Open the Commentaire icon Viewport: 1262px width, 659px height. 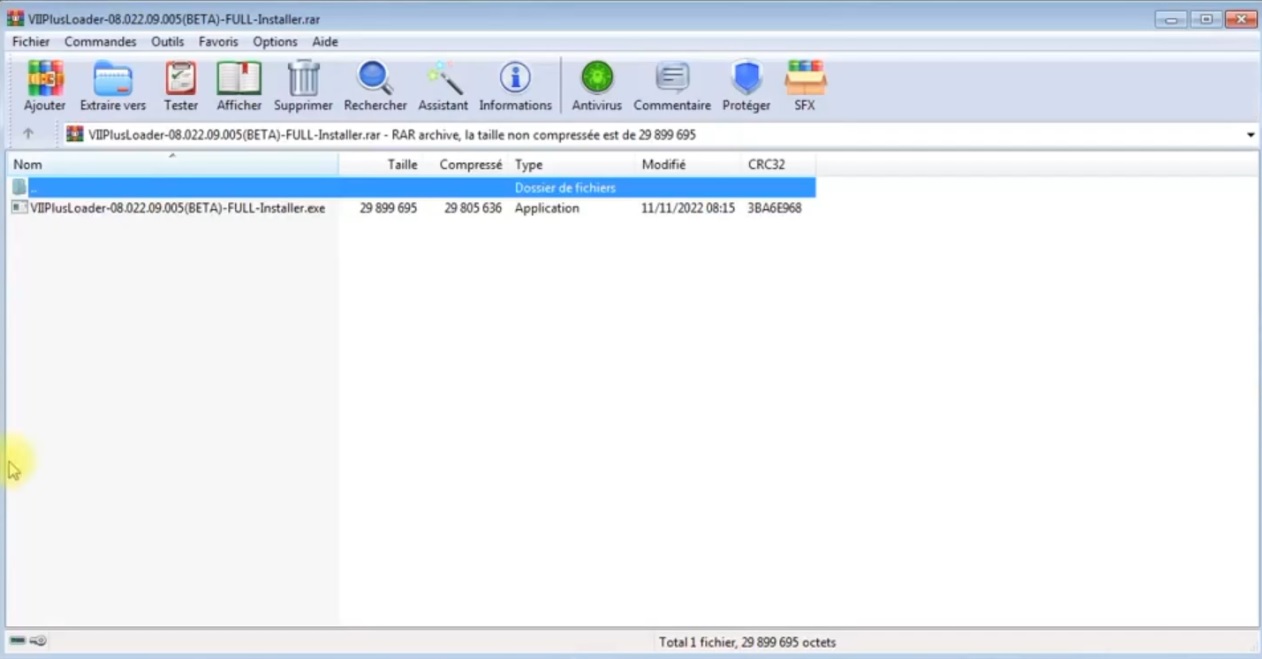(x=671, y=85)
